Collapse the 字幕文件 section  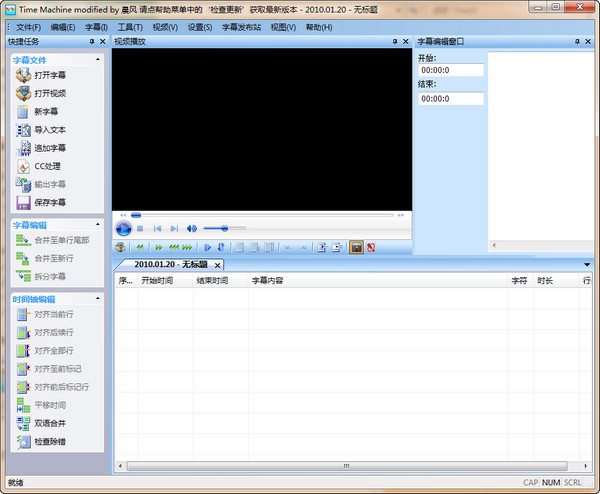pos(97,60)
